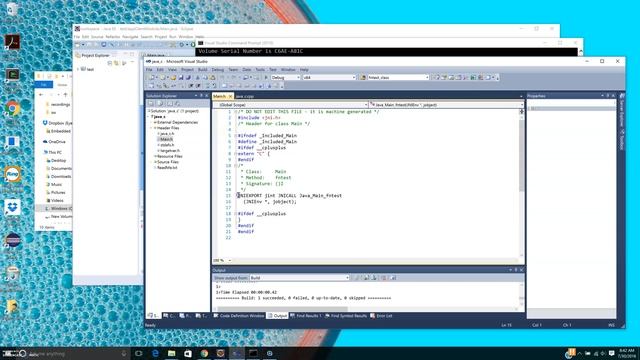
Task: Switch to the Find Symbol Results tab
Action: [x=346, y=316]
